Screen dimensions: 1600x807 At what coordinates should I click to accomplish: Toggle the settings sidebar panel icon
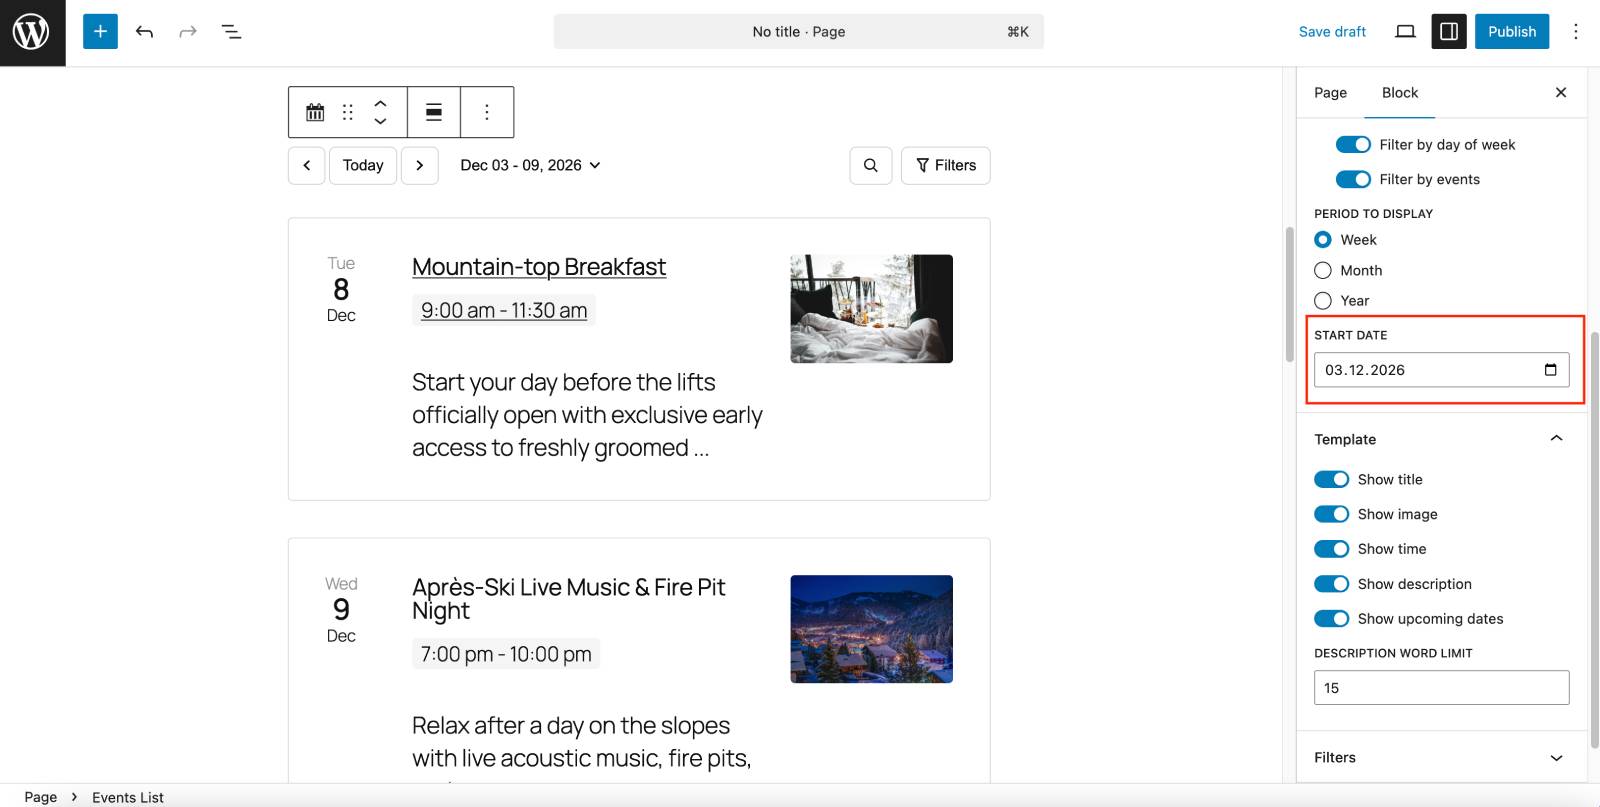(x=1449, y=32)
